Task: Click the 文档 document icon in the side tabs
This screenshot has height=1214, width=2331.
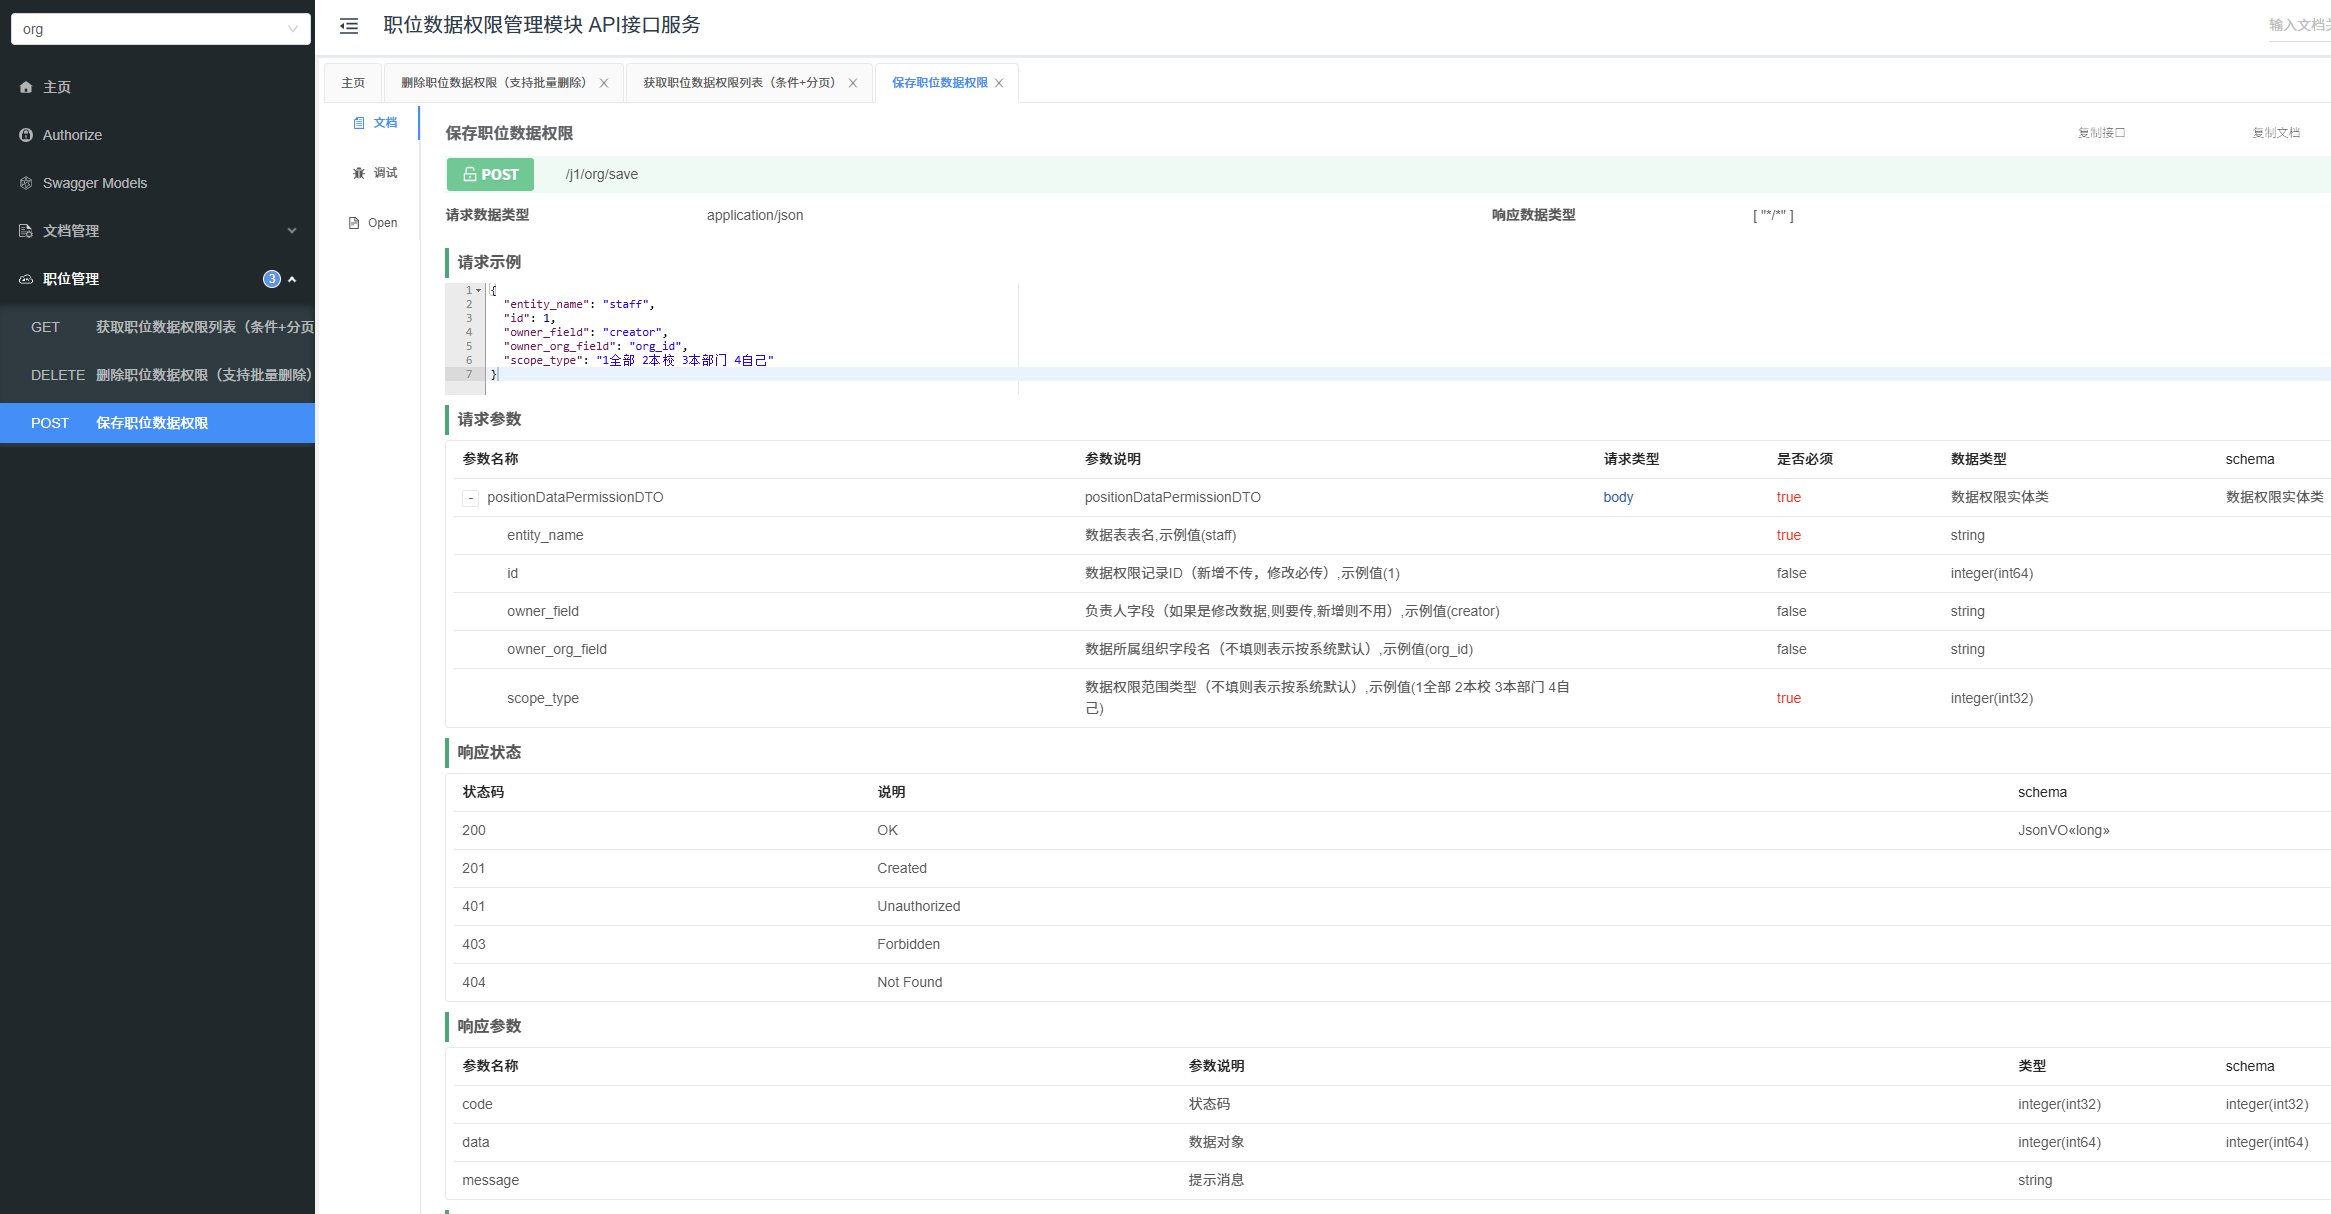Action: [359, 123]
